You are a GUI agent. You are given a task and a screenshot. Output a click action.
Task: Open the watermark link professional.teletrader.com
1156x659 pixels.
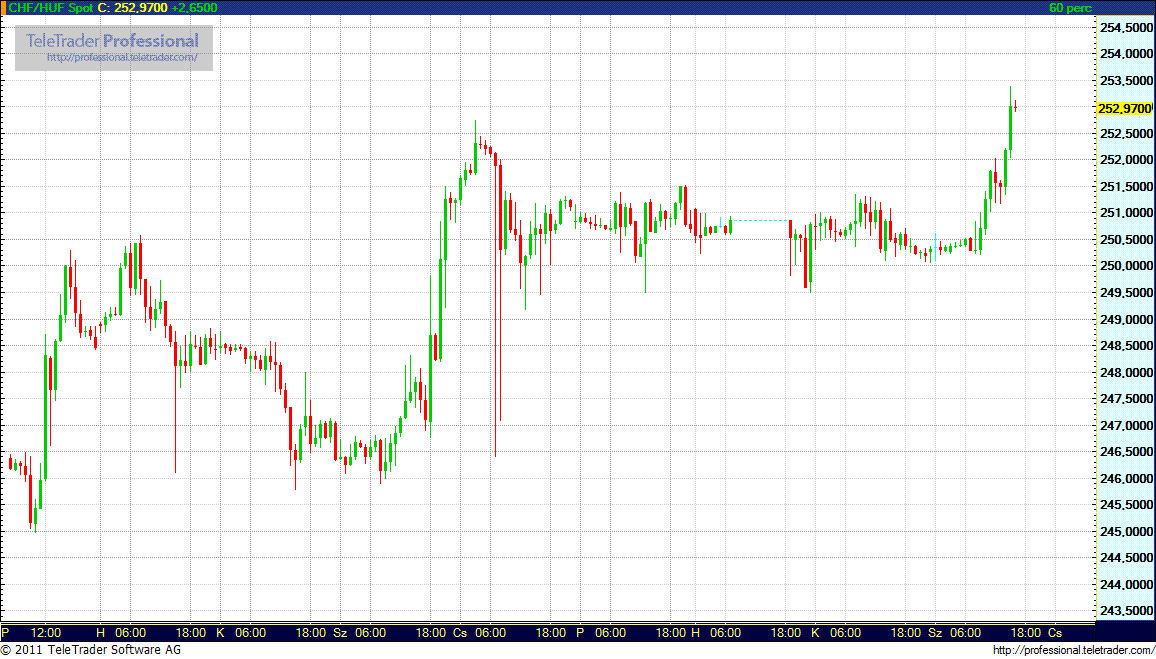(129, 58)
